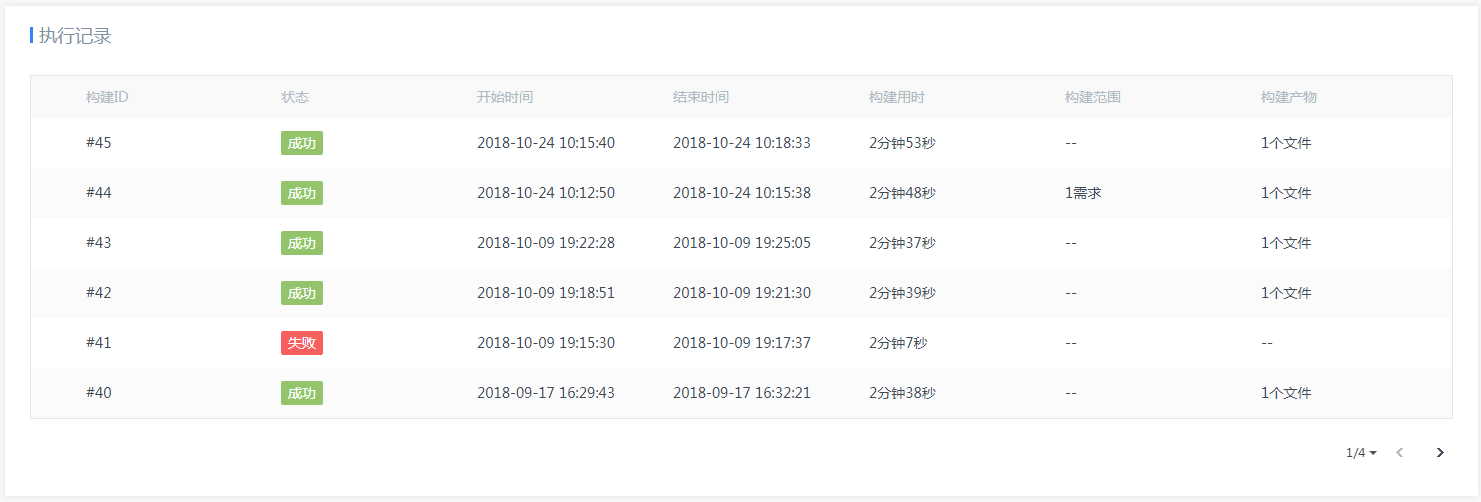This screenshot has height=502, width=1481.
Task: Open build ID #41
Action: 99,343
